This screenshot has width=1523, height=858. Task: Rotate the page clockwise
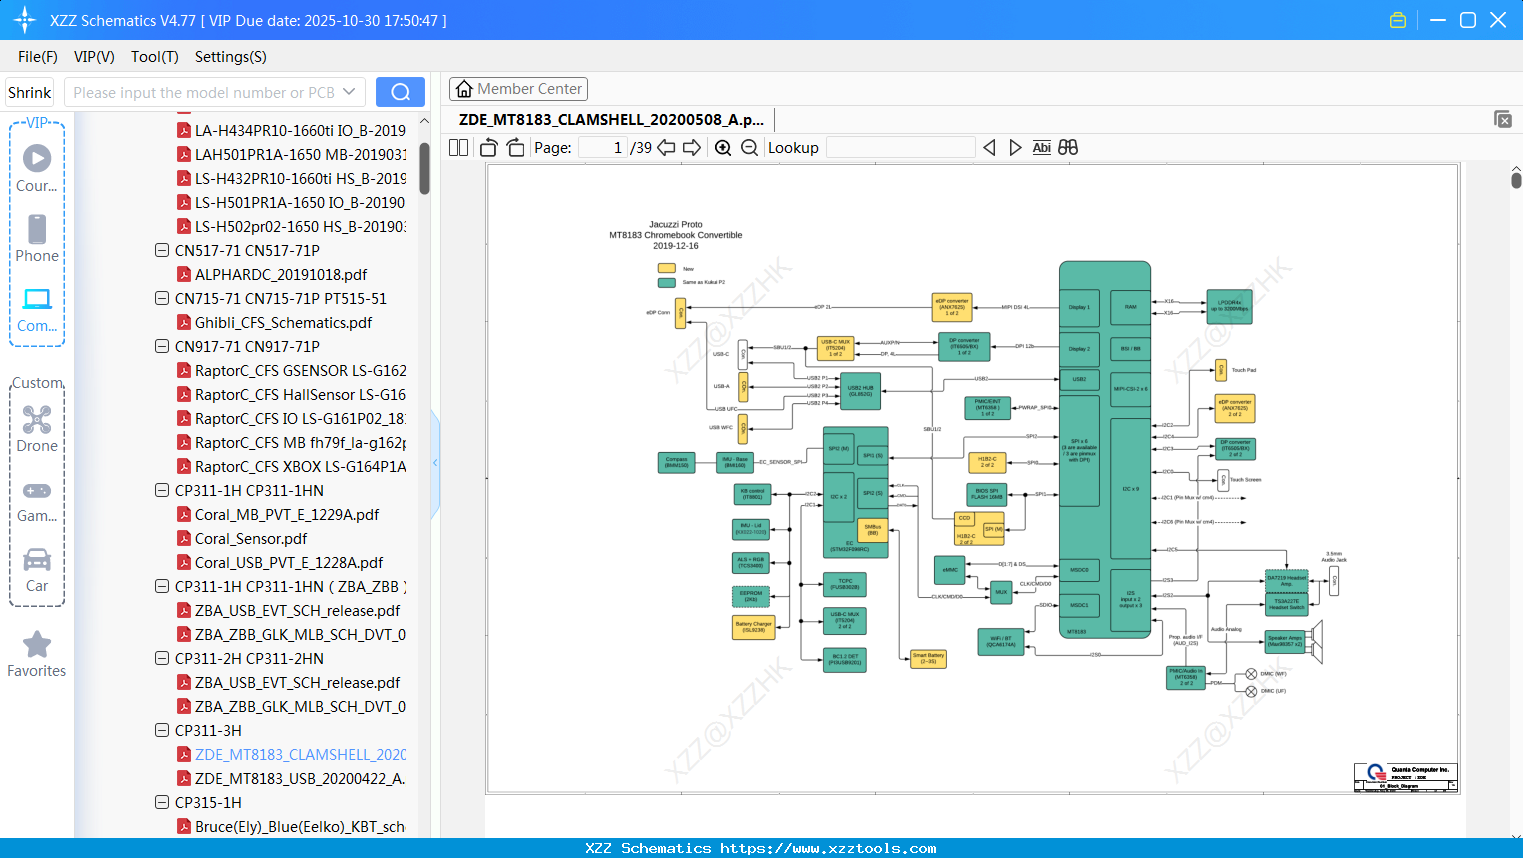(515, 148)
